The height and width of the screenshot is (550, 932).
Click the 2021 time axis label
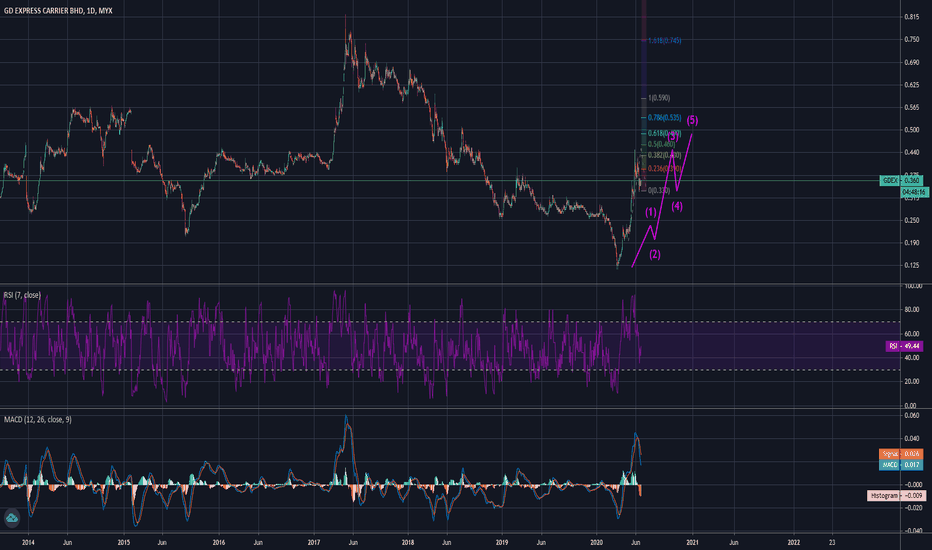692,542
